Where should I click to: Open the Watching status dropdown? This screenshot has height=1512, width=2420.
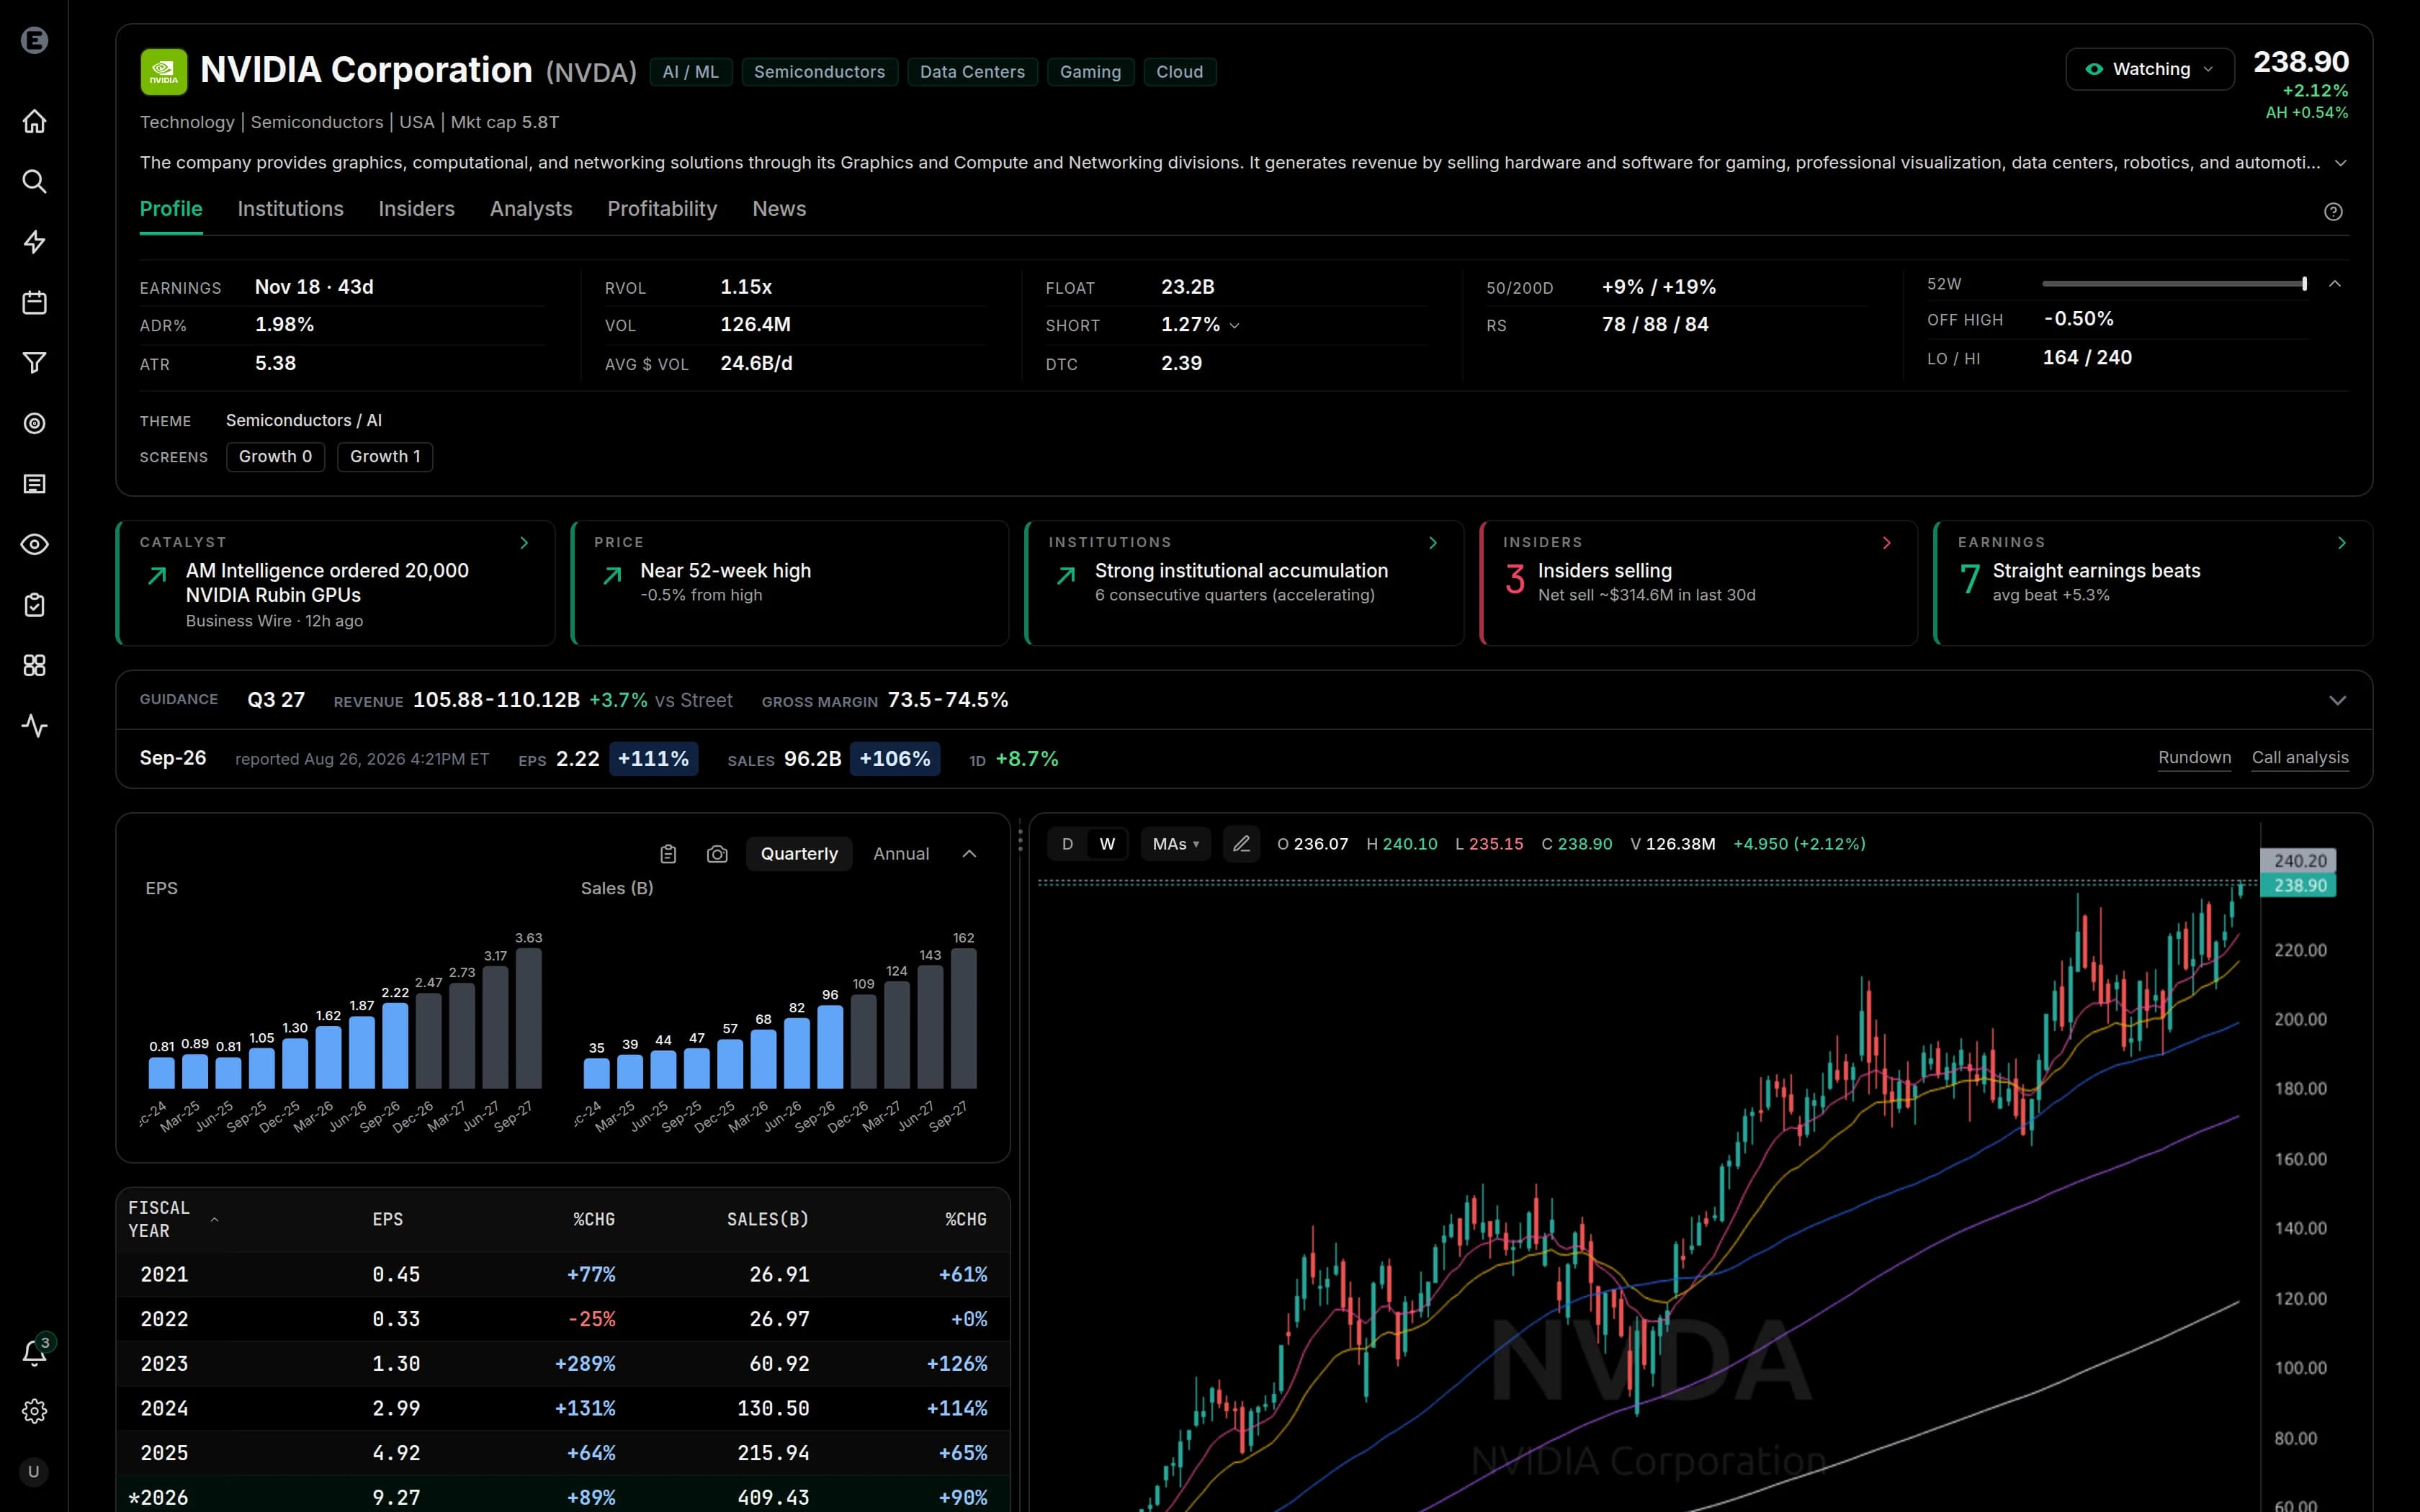(x=2150, y=69)
